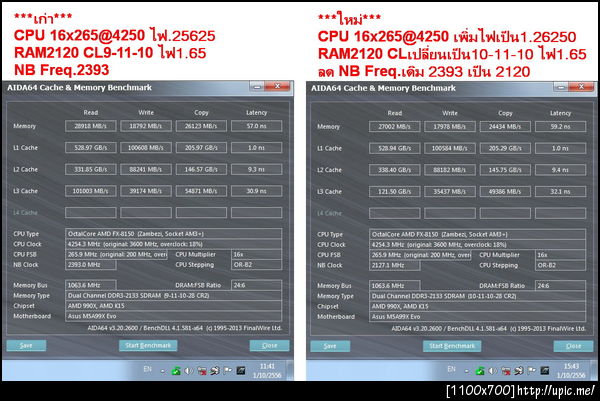Click Memory Latency value 57.0 ns

click(256, 126)
